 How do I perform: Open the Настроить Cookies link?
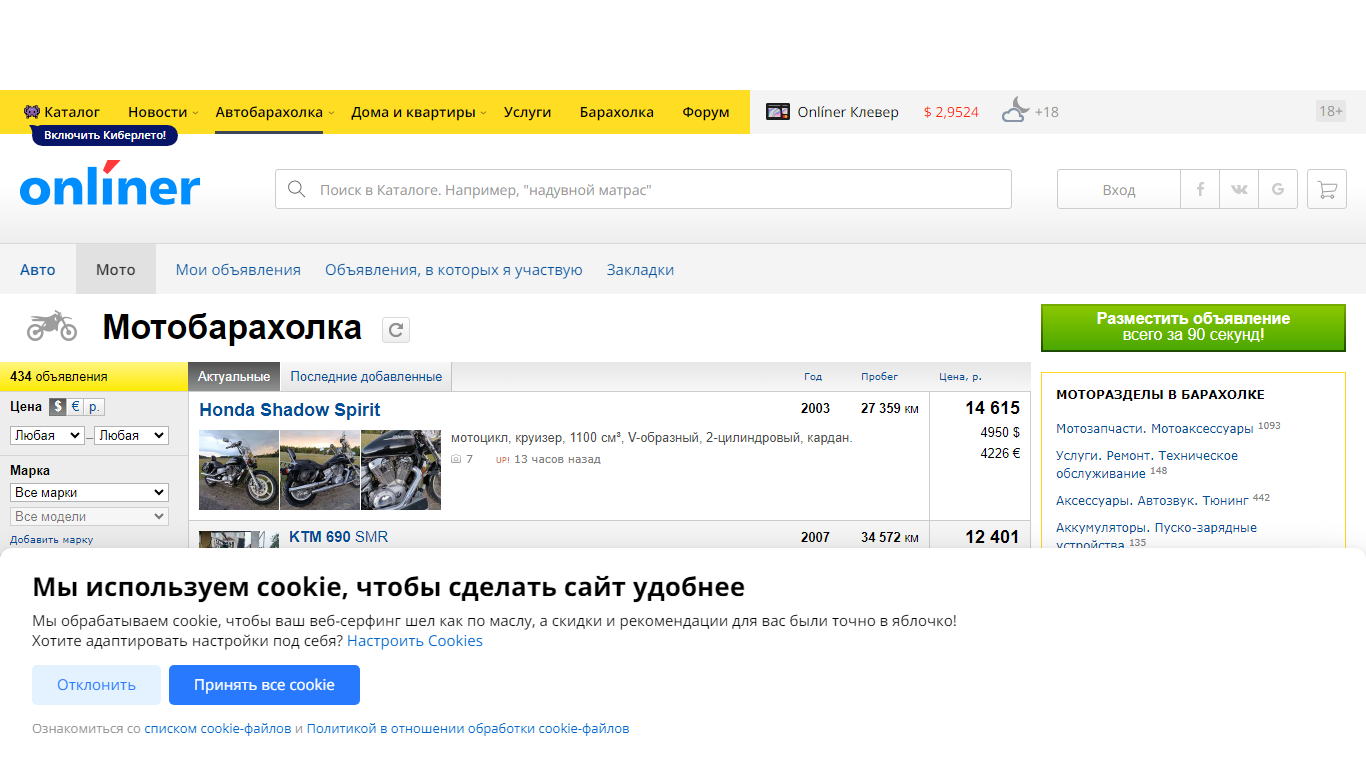point(415,641)
